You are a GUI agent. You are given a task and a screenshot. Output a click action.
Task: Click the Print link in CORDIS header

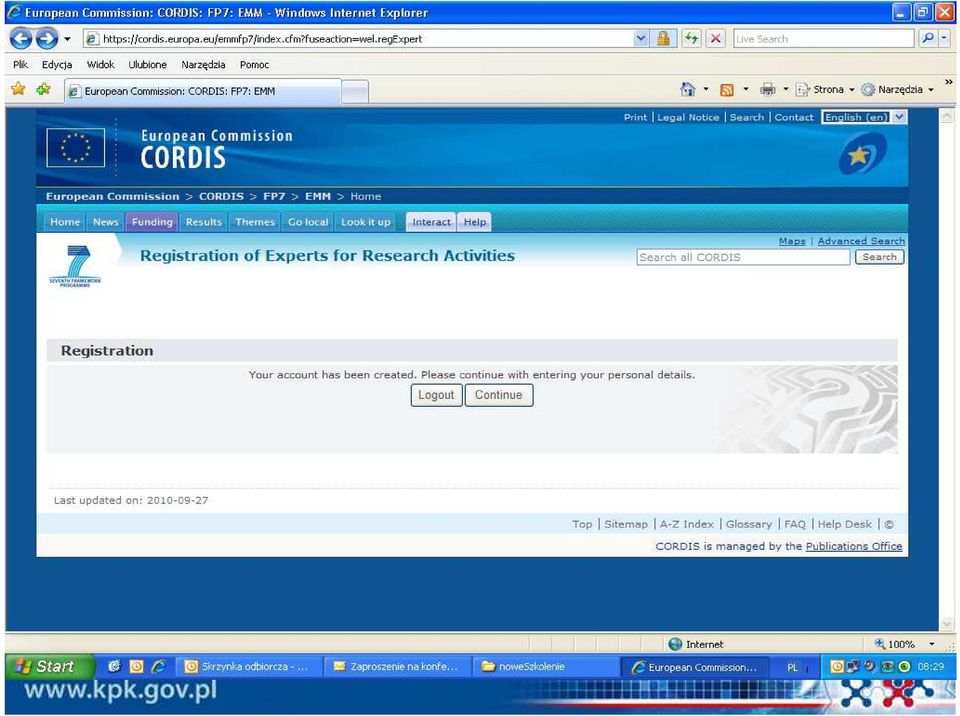tap(635, 117)
